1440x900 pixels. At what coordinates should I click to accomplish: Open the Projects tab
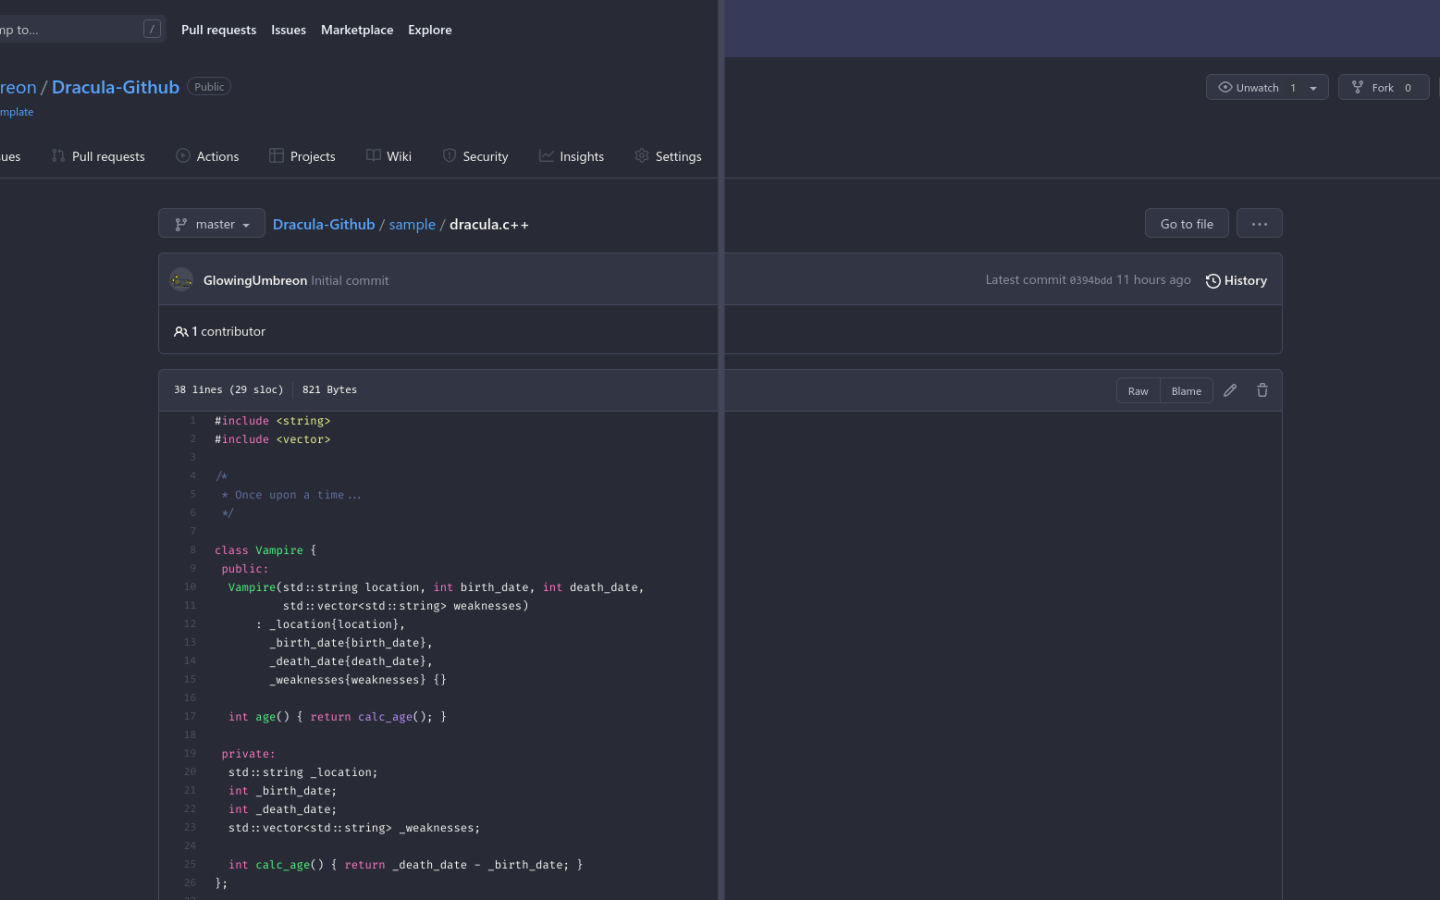click(302, 156)
